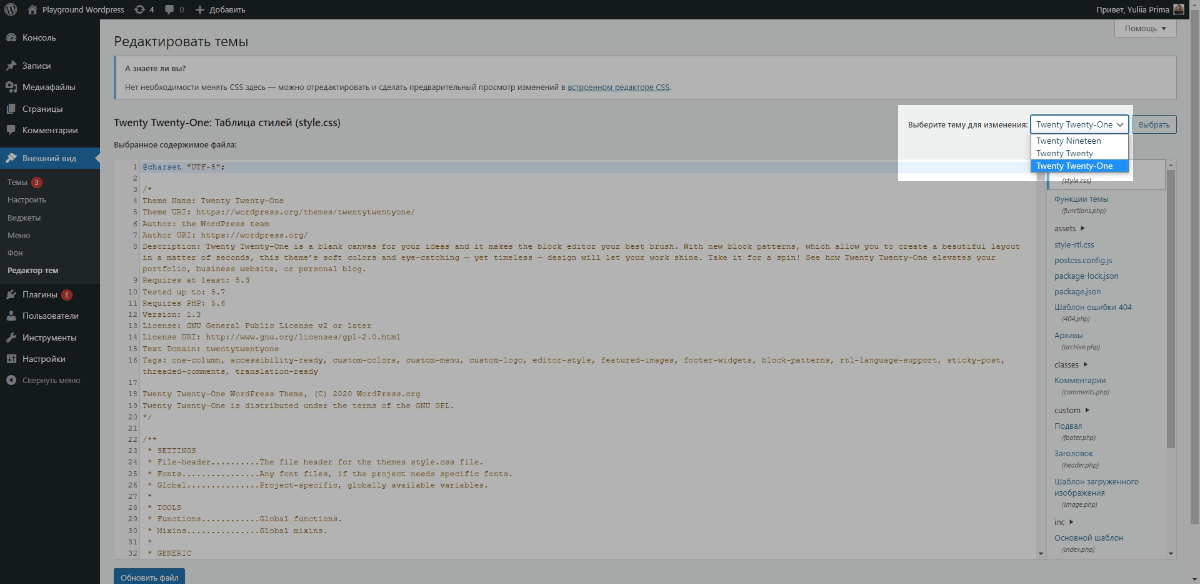The width and height of the screenshot is (1200, 584).
Task: Open Темы submenu item with badge
Action: 24,183
